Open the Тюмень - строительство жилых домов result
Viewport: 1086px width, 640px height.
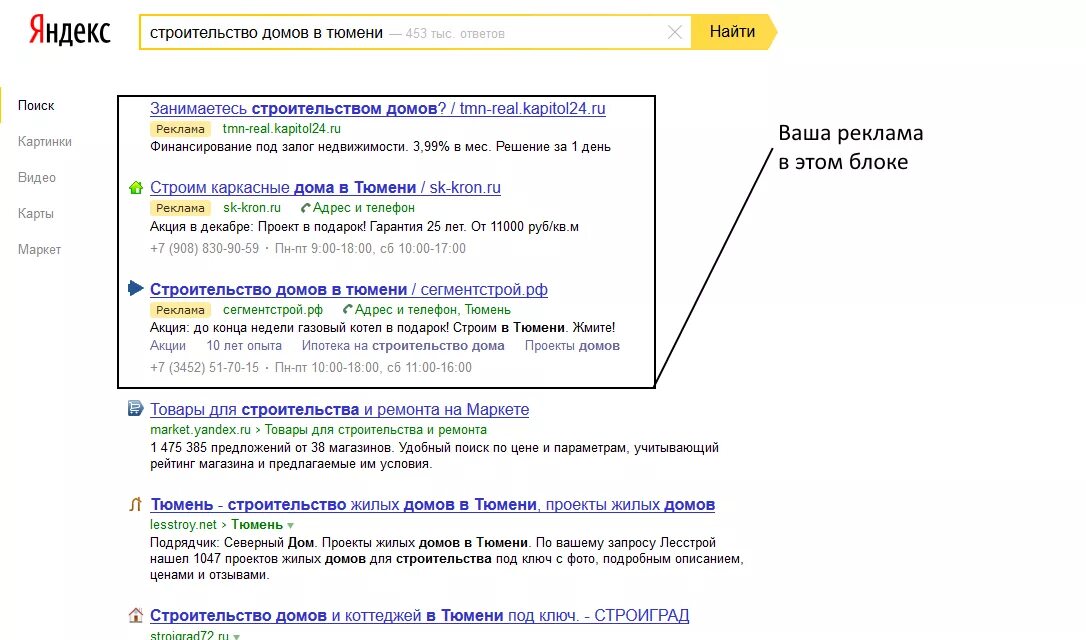433,505
